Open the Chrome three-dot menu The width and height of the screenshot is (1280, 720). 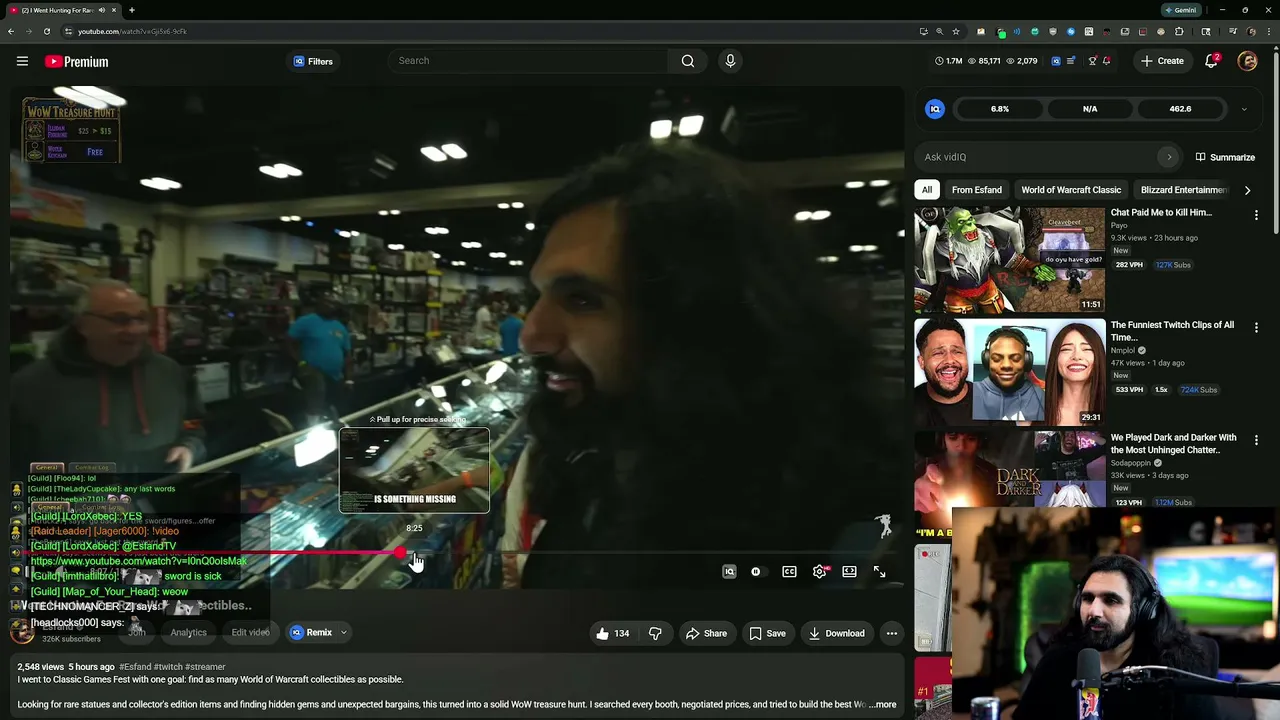[1269, 31]
